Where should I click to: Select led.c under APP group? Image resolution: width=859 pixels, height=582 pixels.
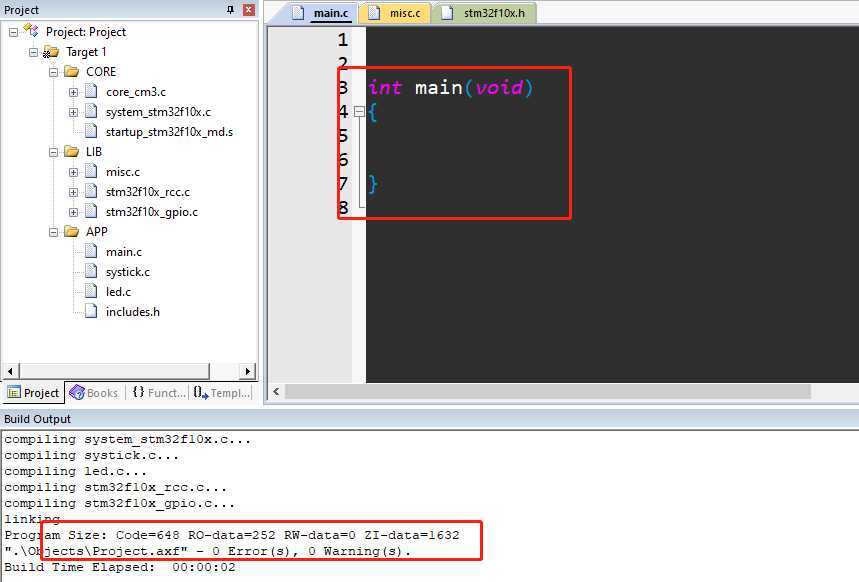[118, 292]
